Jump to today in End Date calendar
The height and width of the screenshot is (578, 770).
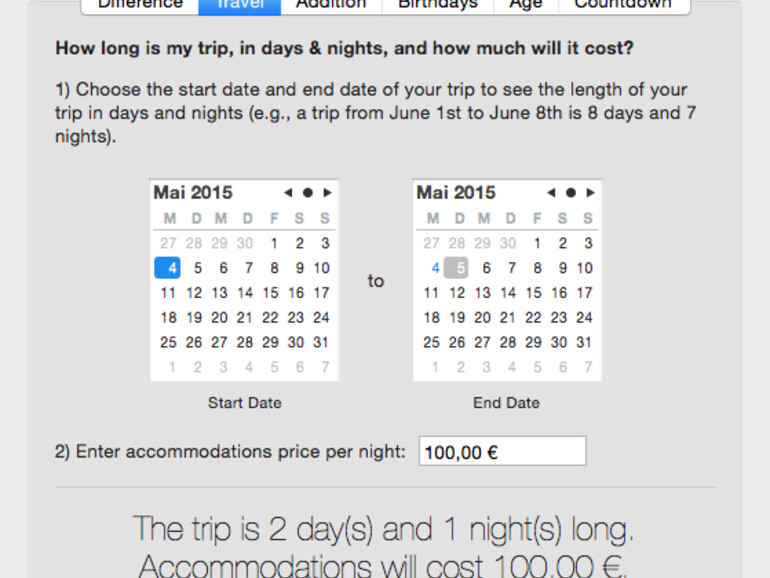pos(571,192)
